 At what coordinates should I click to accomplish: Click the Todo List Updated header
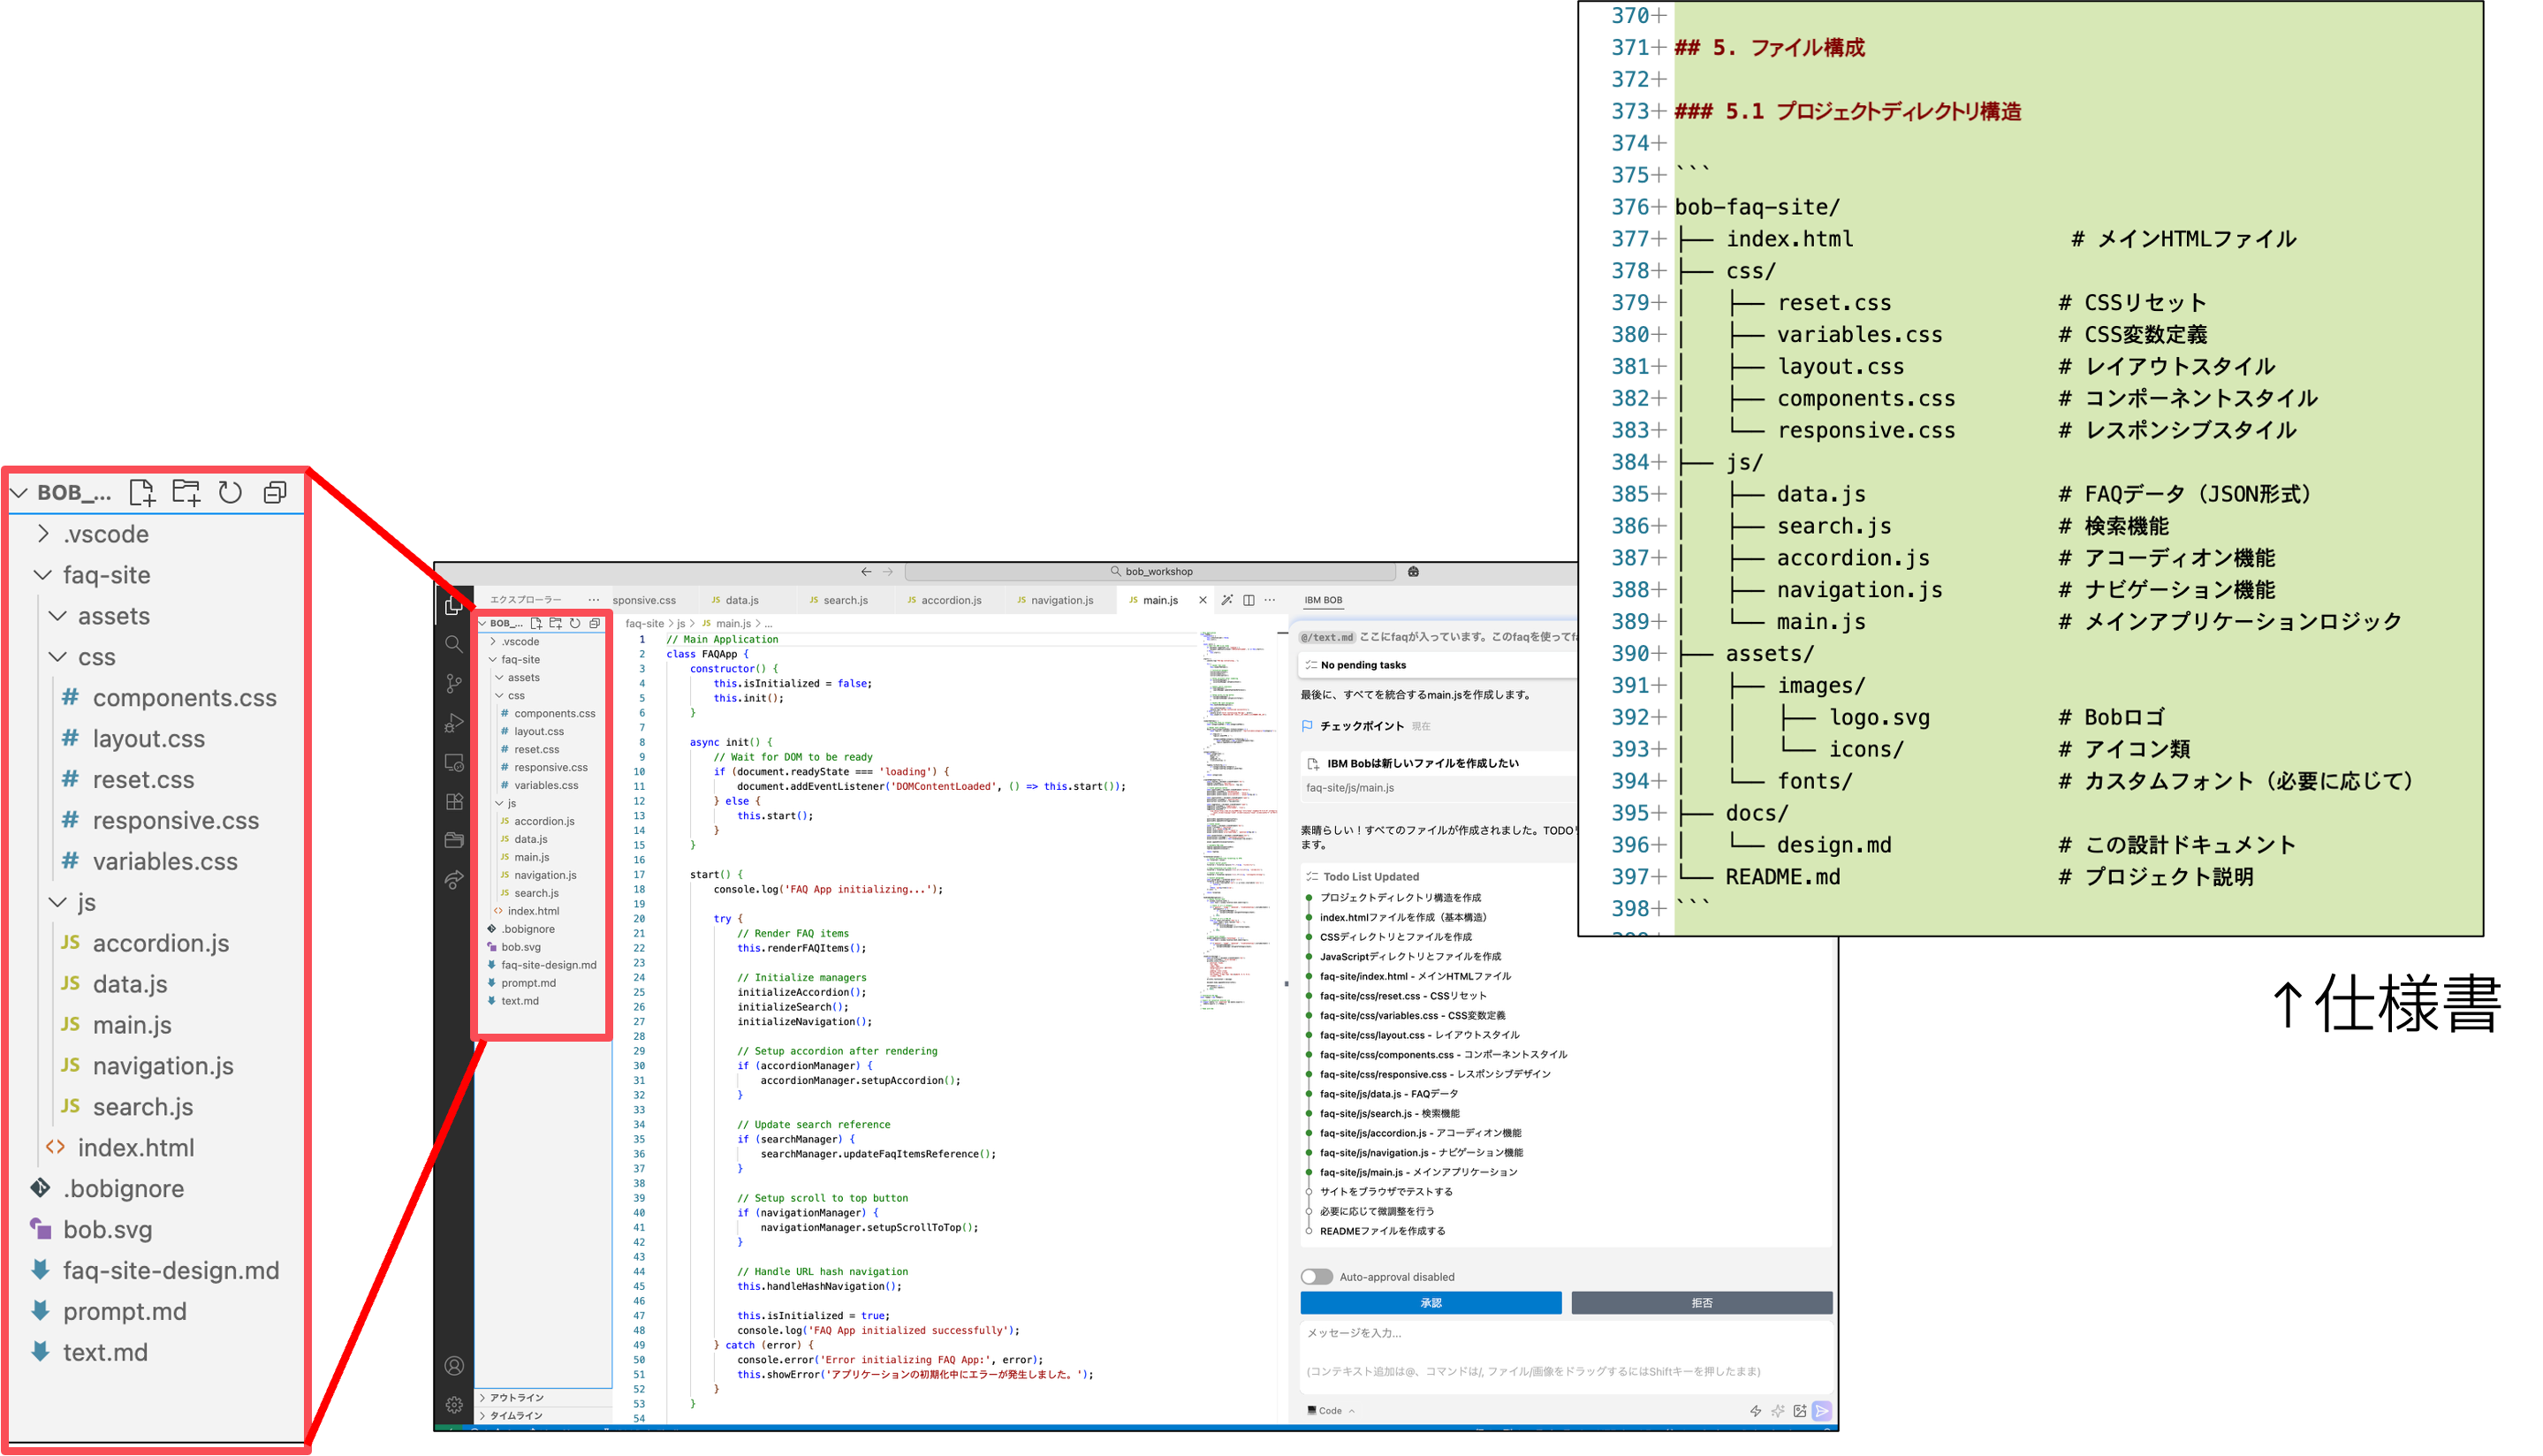[1371, 877]
